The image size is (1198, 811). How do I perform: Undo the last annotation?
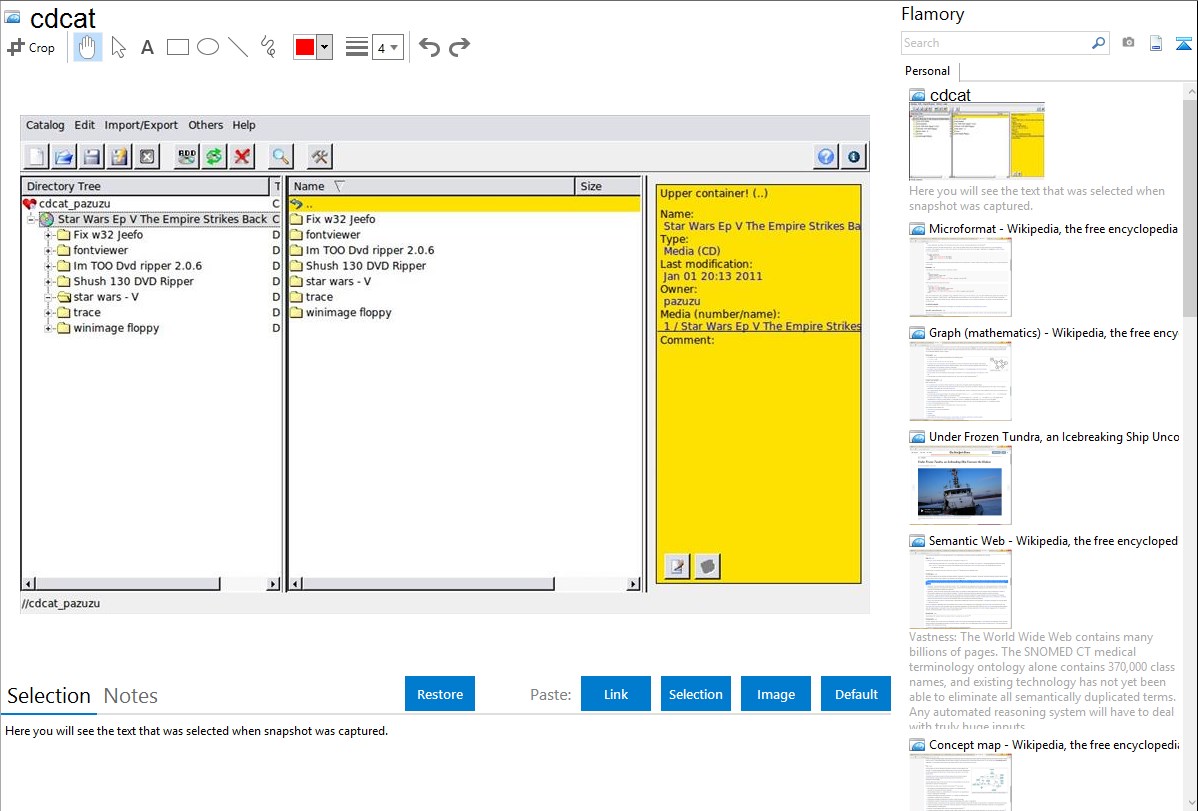[x=429, y=47]
